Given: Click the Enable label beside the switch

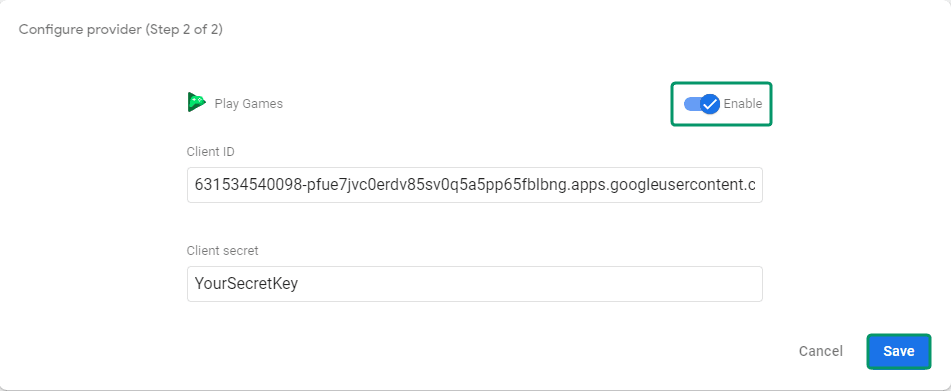Looking at the screenshot, I should point(742,104).
